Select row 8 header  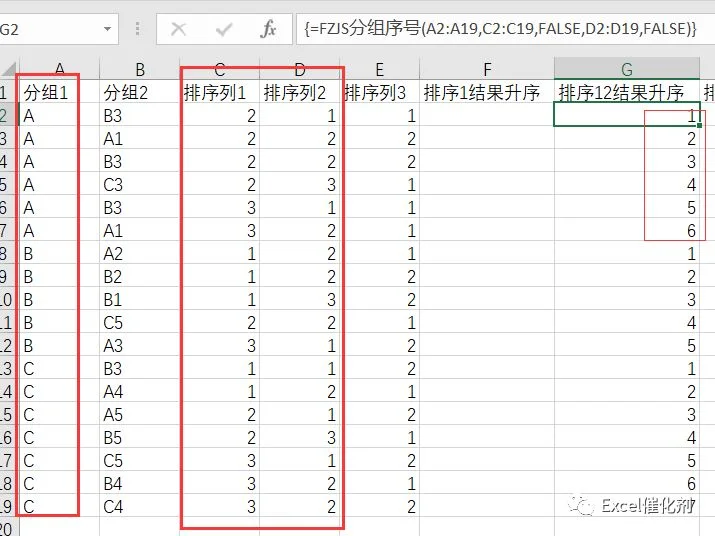coord(9,253)
